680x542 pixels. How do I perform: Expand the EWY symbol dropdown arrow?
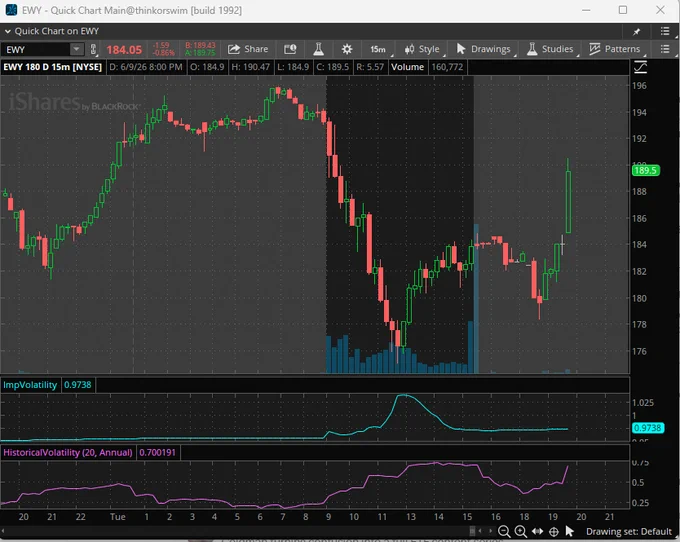click(x=76, y=49)
